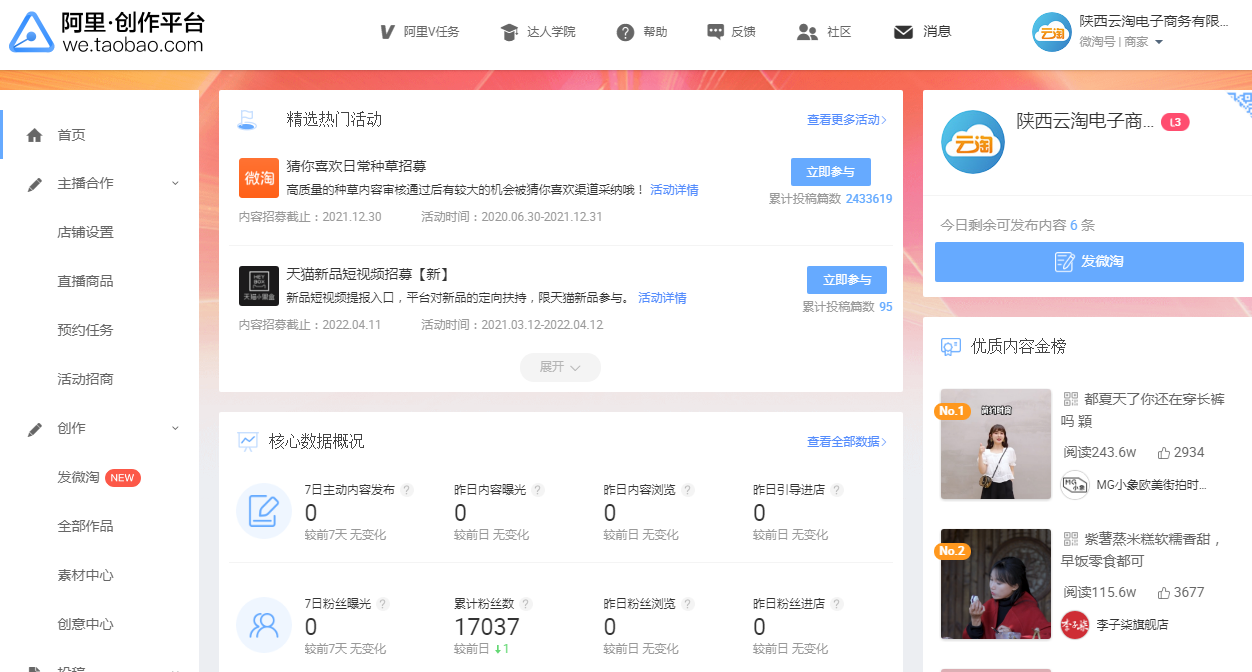Click the L3 level badge
Image resolution: width=1252 pixels, height=672 pixels.
tap(1175, 122)
